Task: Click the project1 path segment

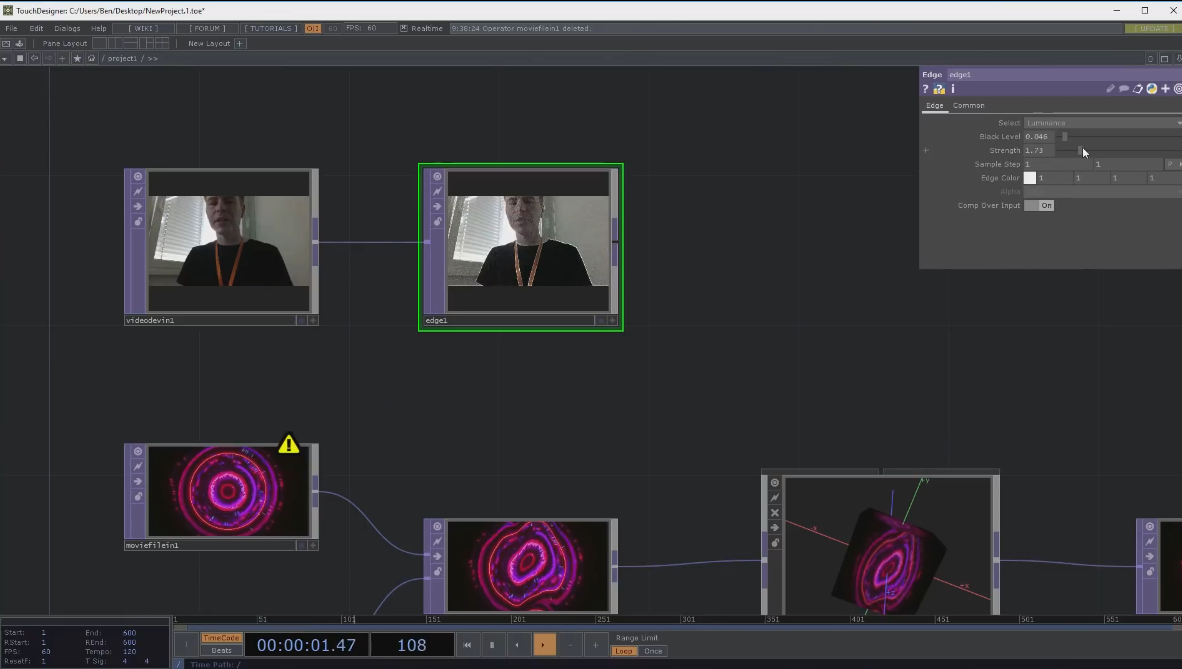Action: tap(122, 59)
